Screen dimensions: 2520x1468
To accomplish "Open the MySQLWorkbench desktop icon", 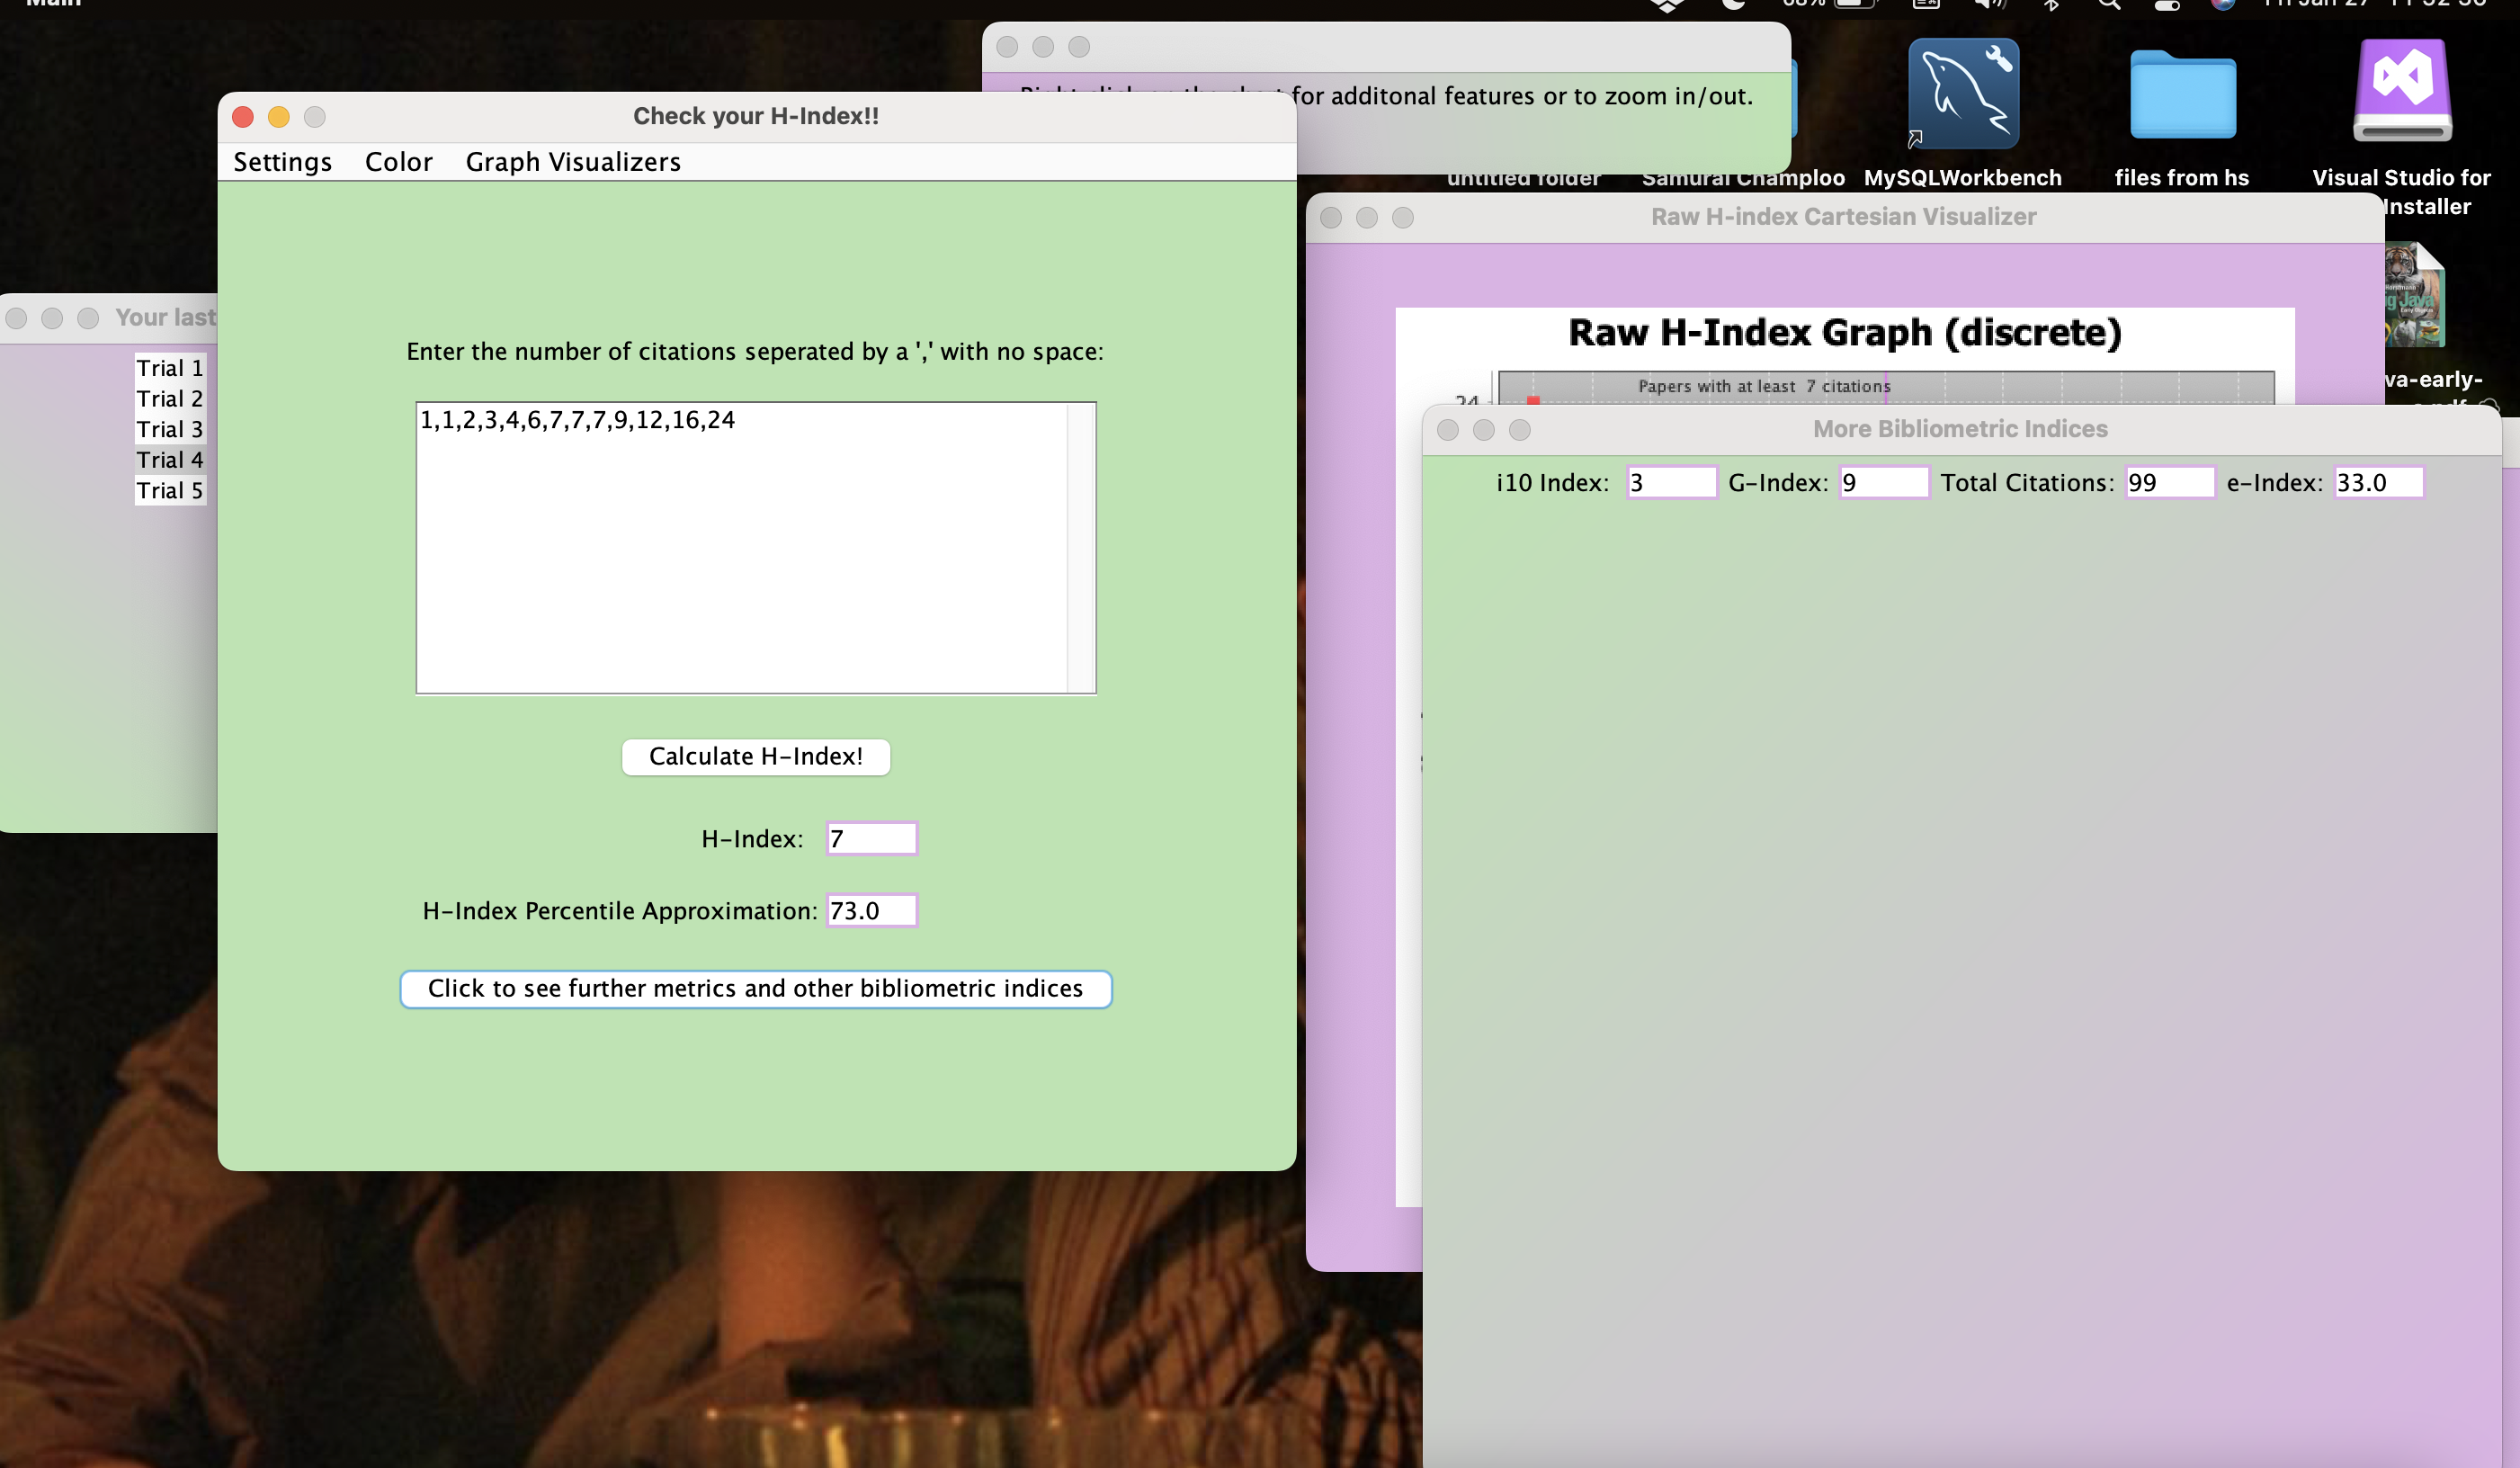I will pyautogui.click(x=1962, y=95).
